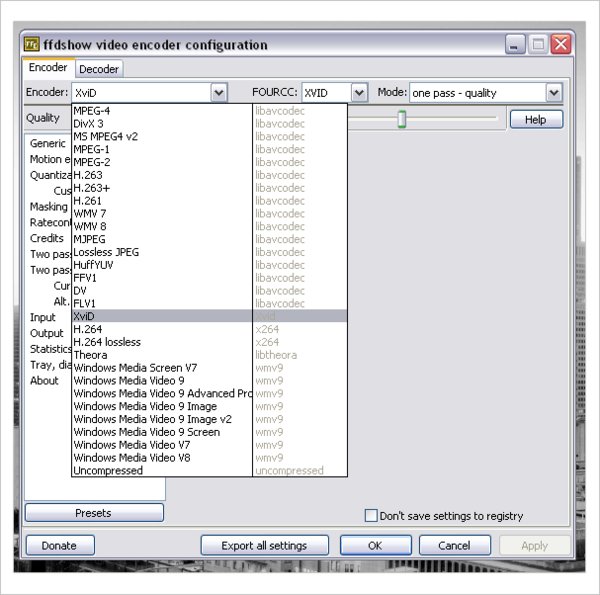
Task: Go to the Output settings page
Action: point(47,333)
